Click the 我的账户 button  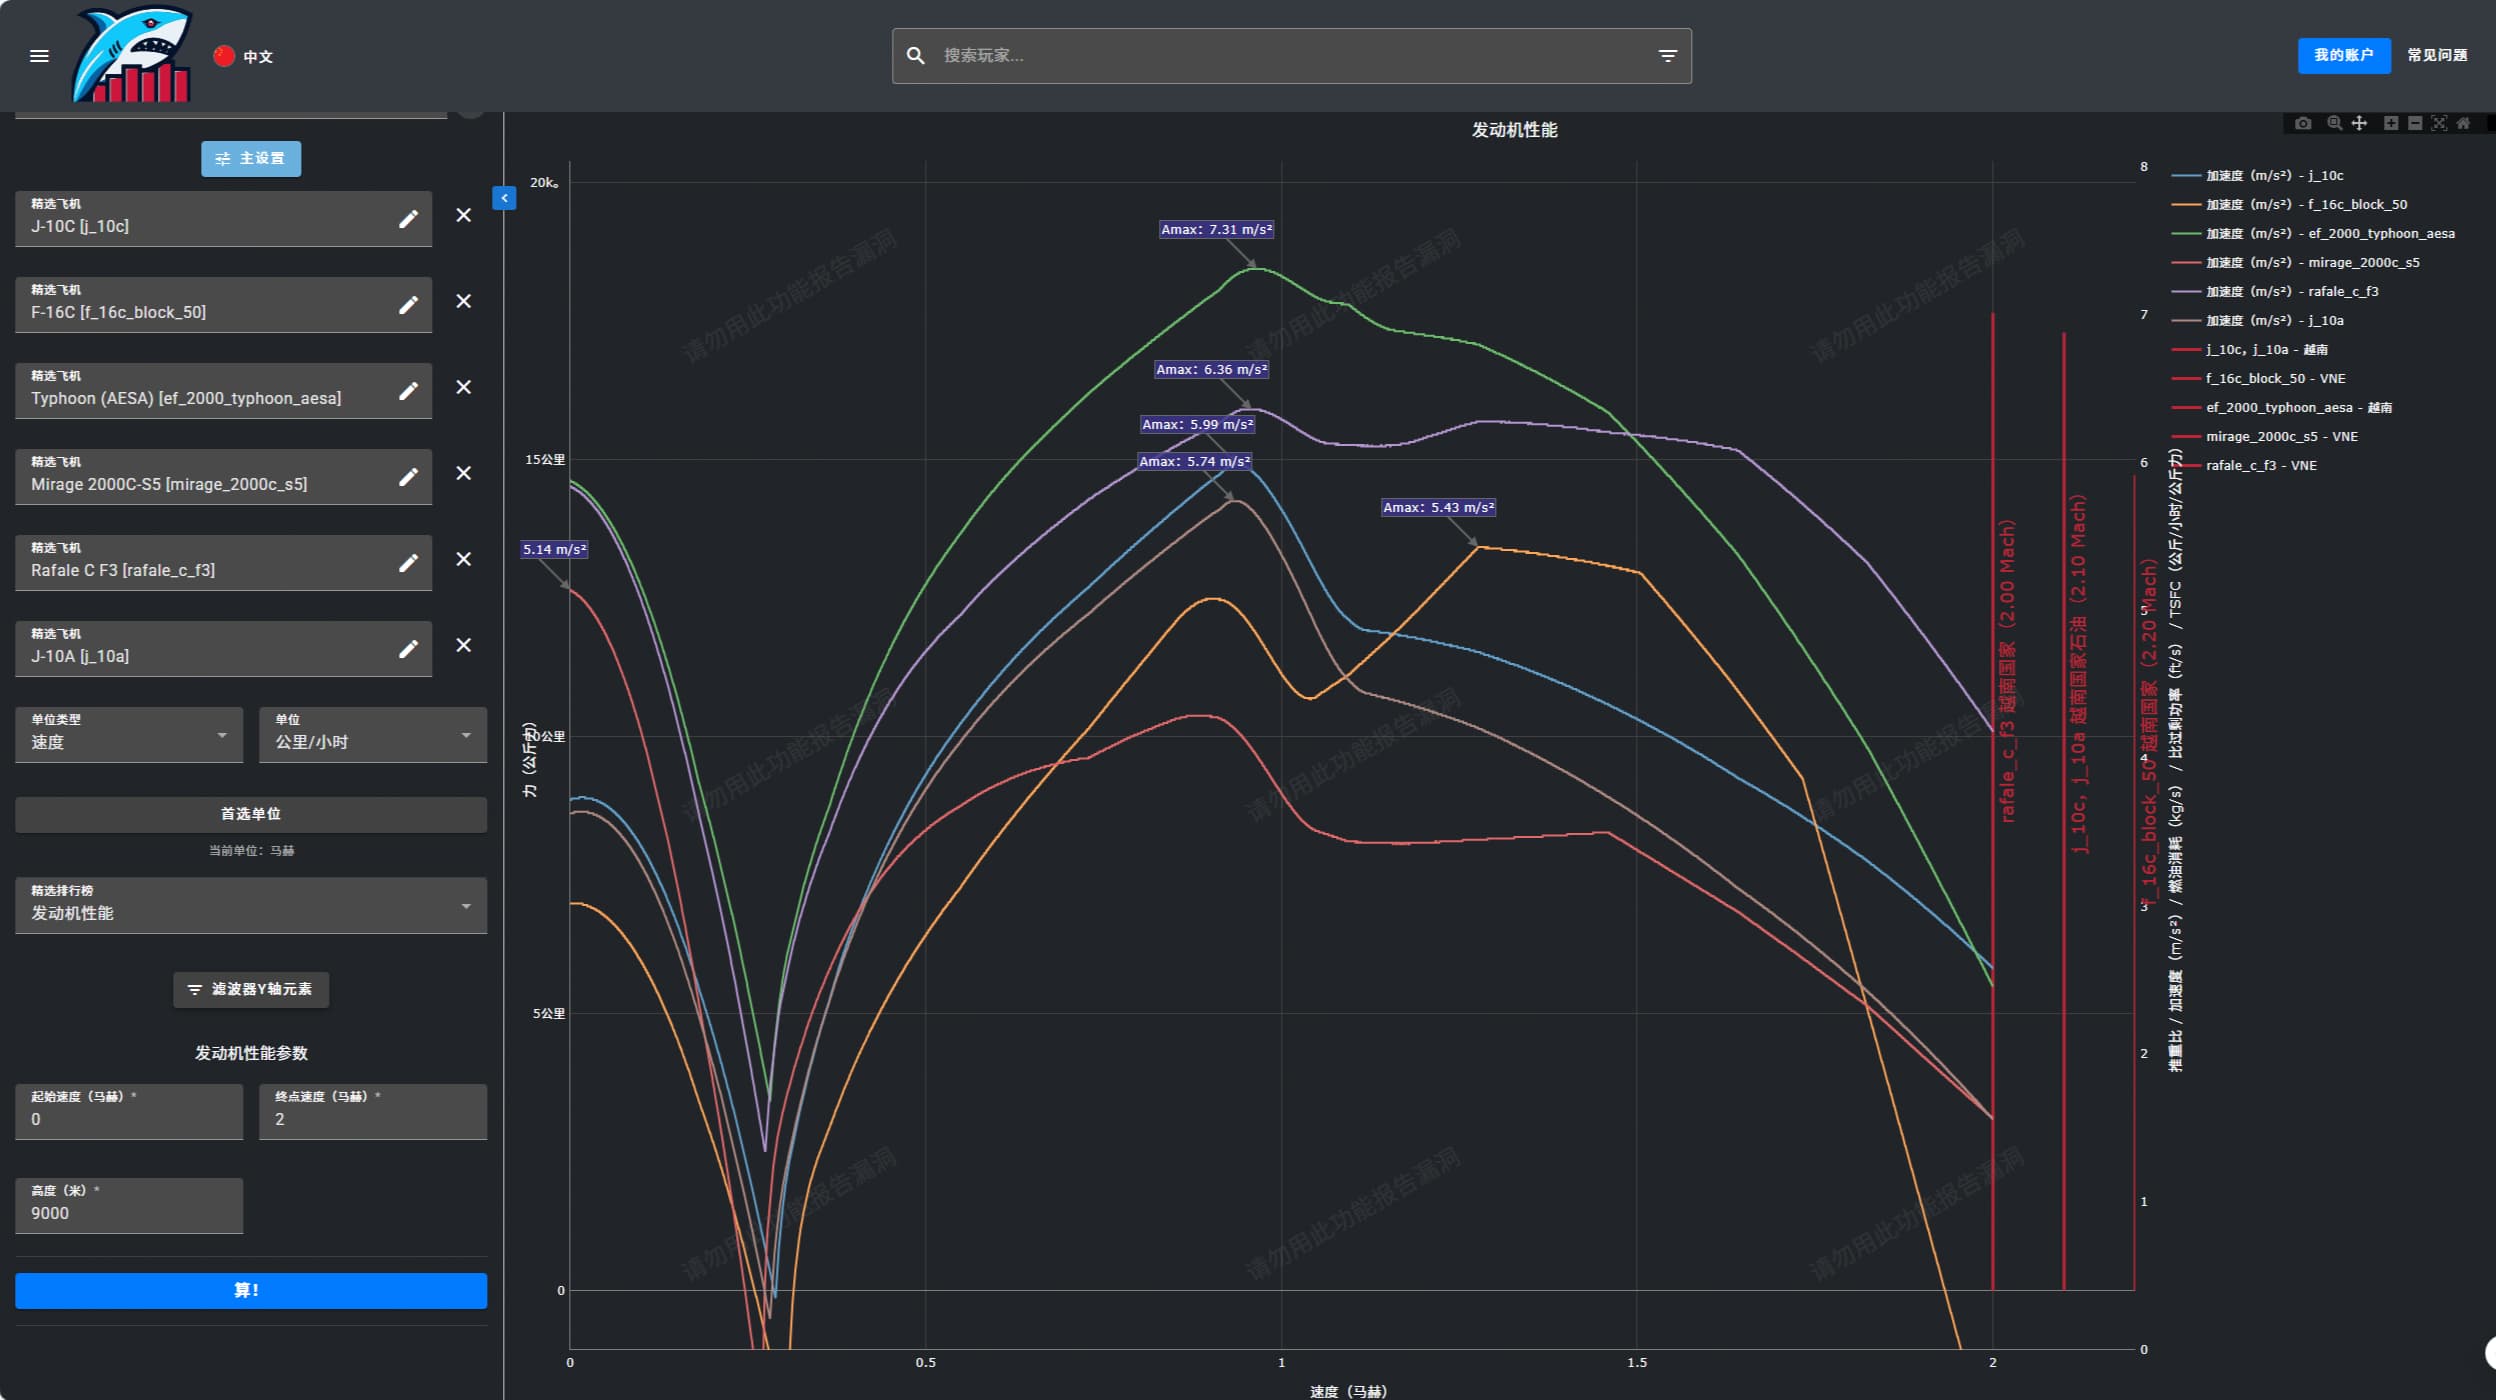(x=2343, y=55)
